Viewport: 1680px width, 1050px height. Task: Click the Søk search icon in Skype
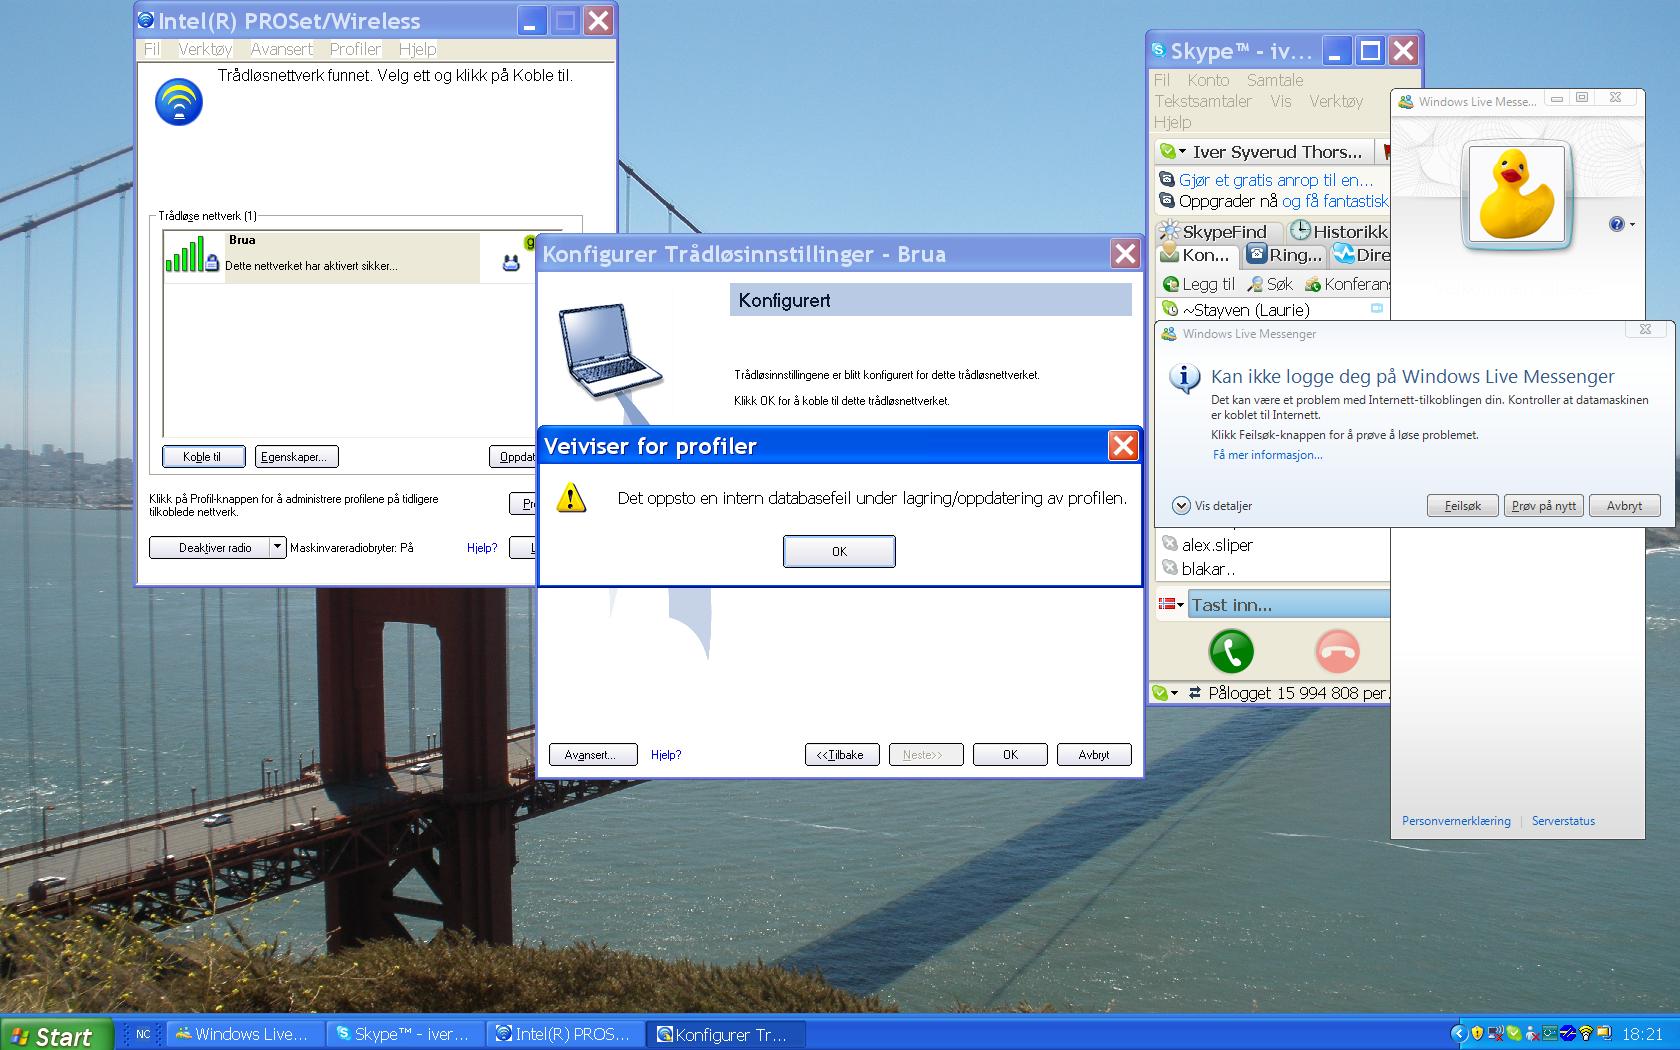tap(1254, 284)
